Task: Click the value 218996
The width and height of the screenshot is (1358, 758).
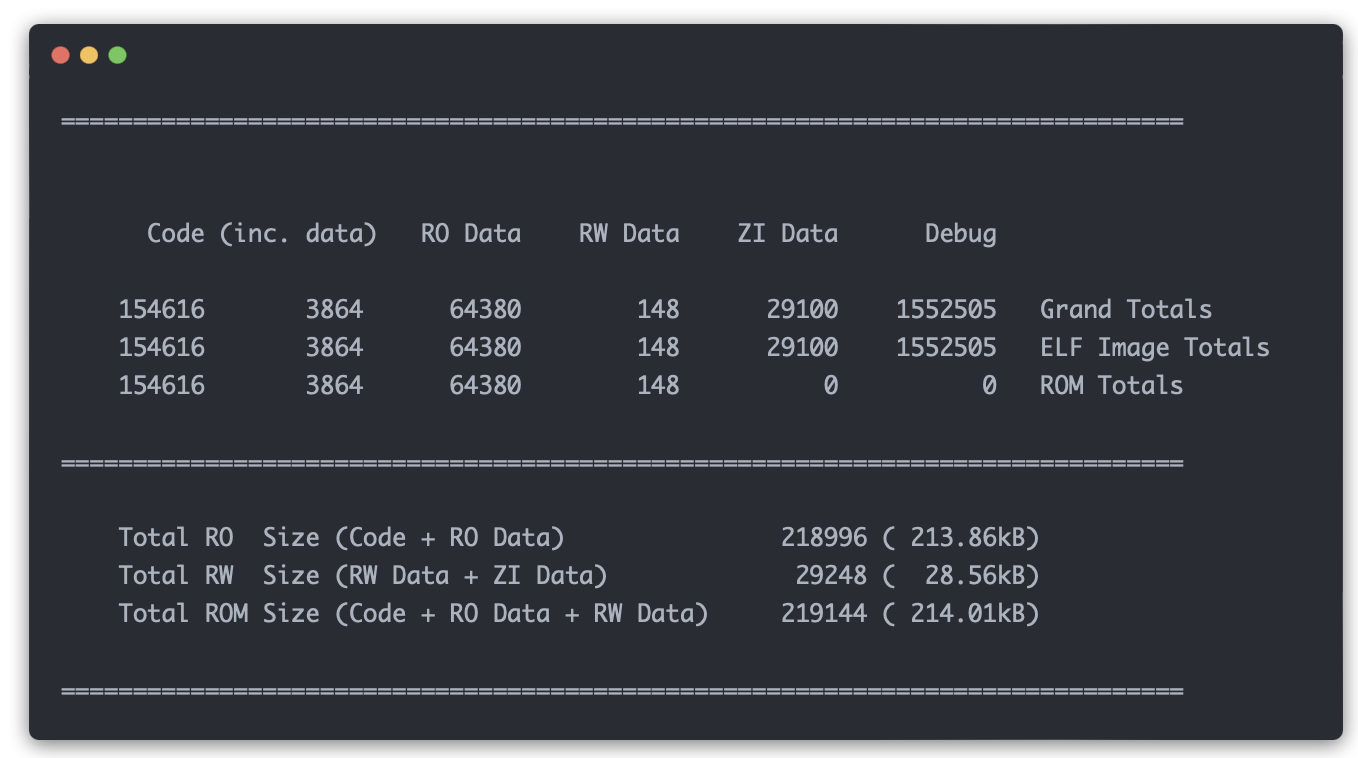Action: coord(824,538)
